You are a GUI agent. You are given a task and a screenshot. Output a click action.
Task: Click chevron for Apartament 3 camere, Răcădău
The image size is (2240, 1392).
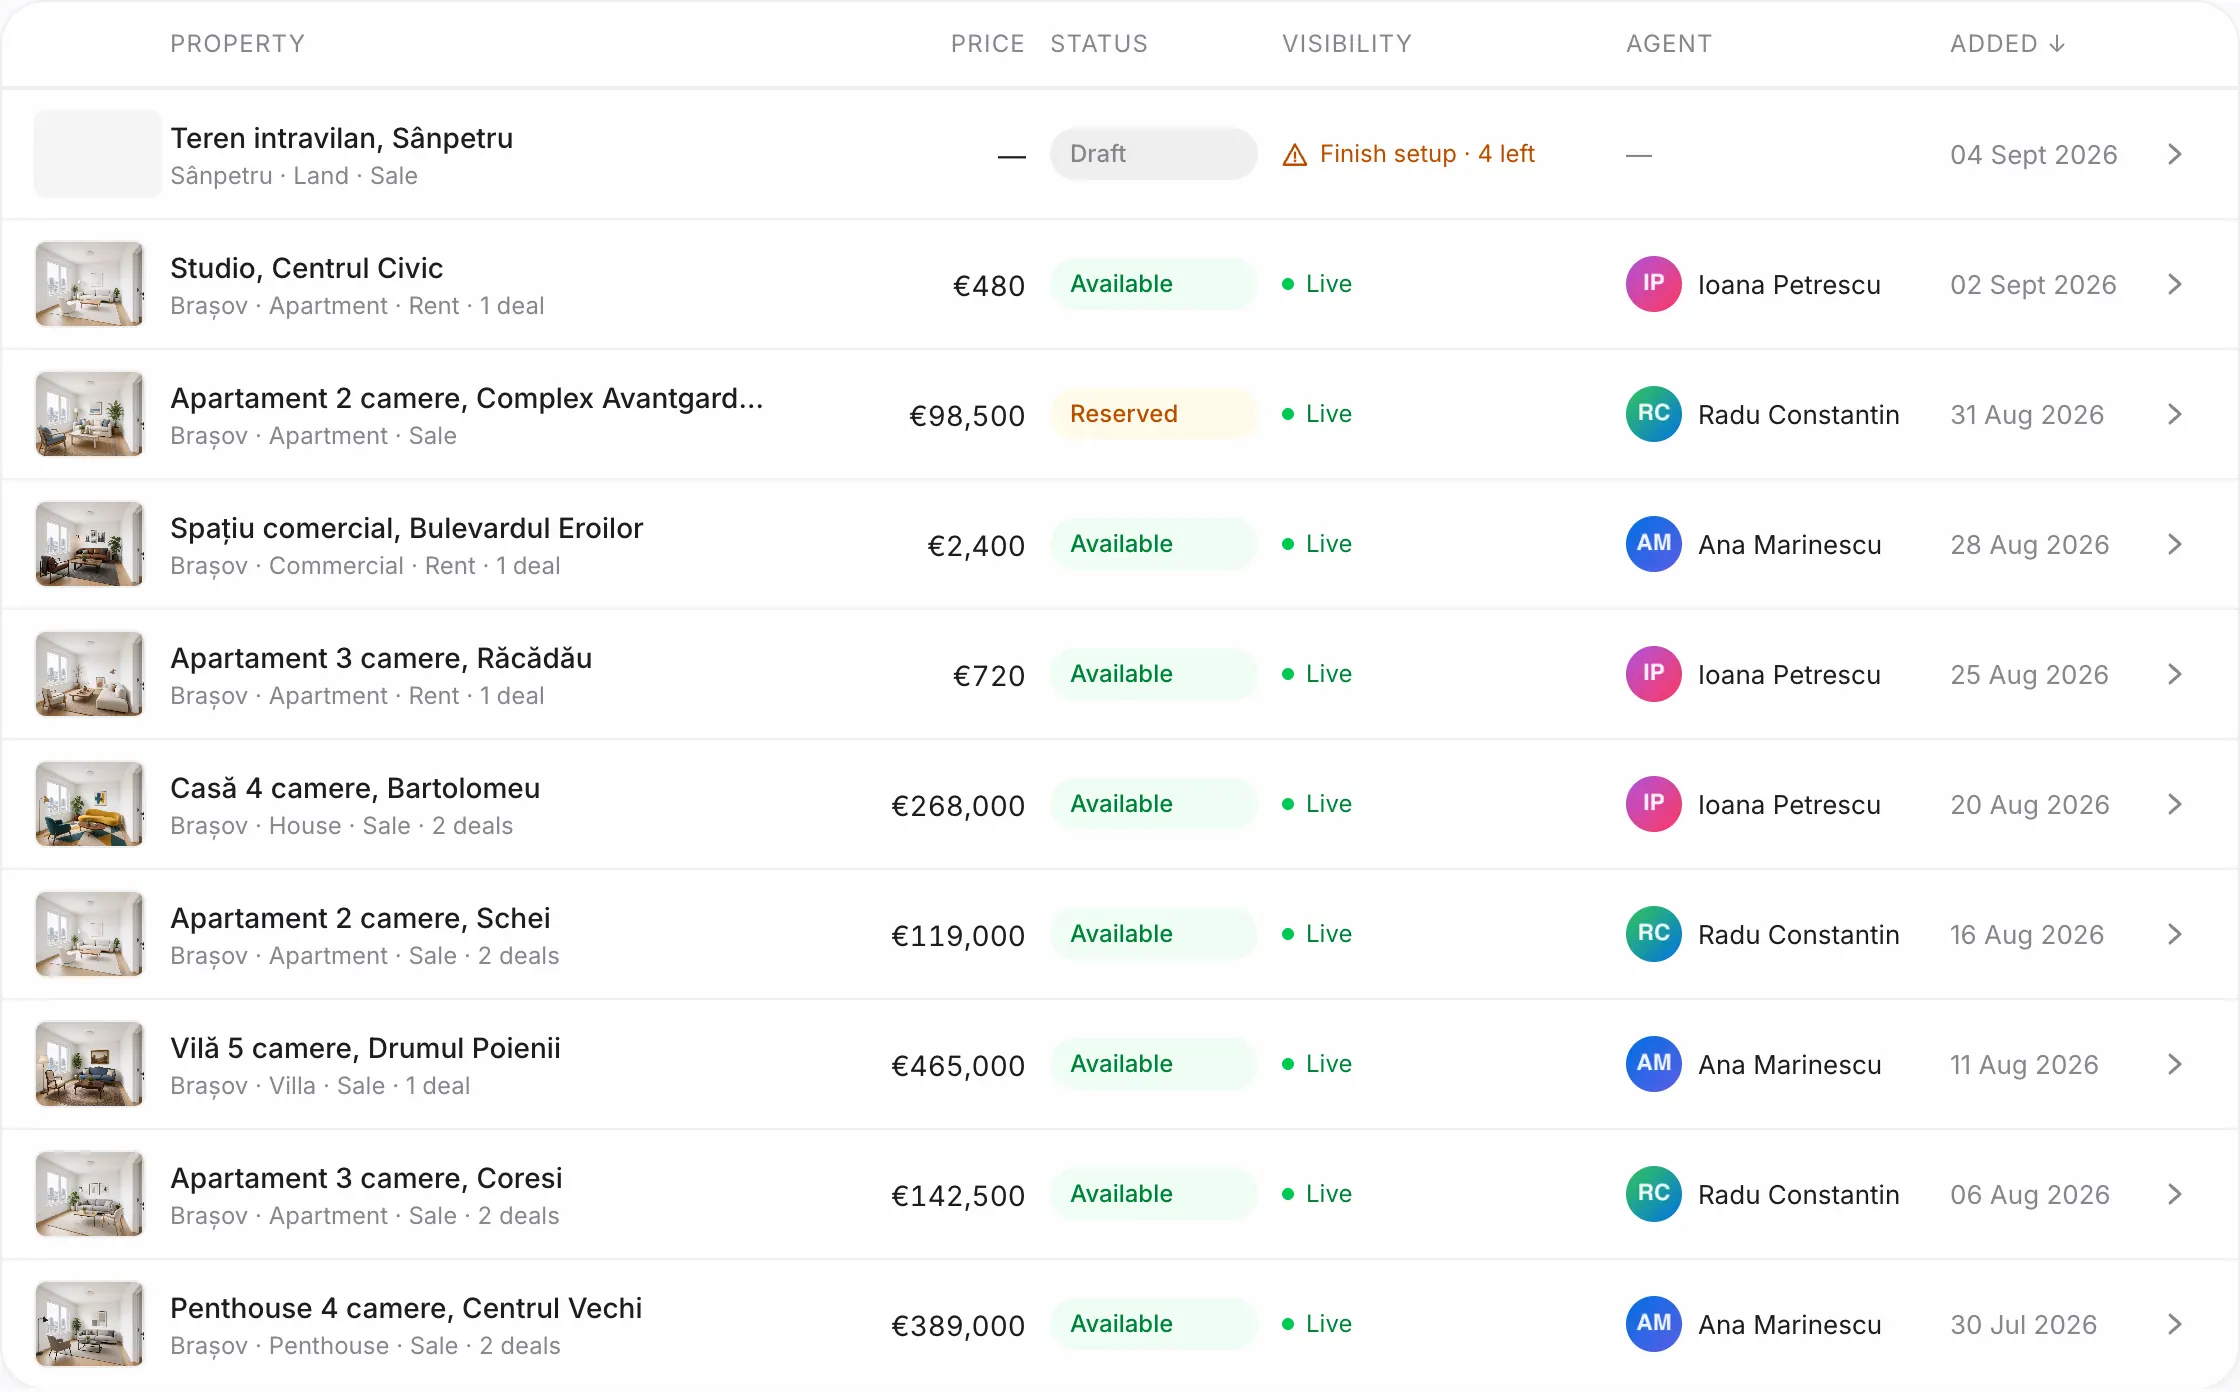pyautogui.click(x=2175, y=674)
